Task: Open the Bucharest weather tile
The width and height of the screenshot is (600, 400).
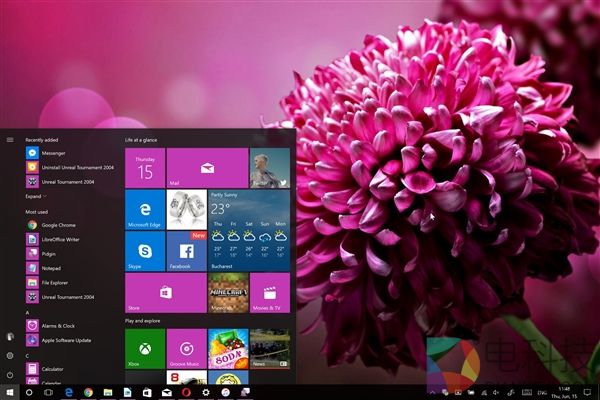Action: point(249,230)
